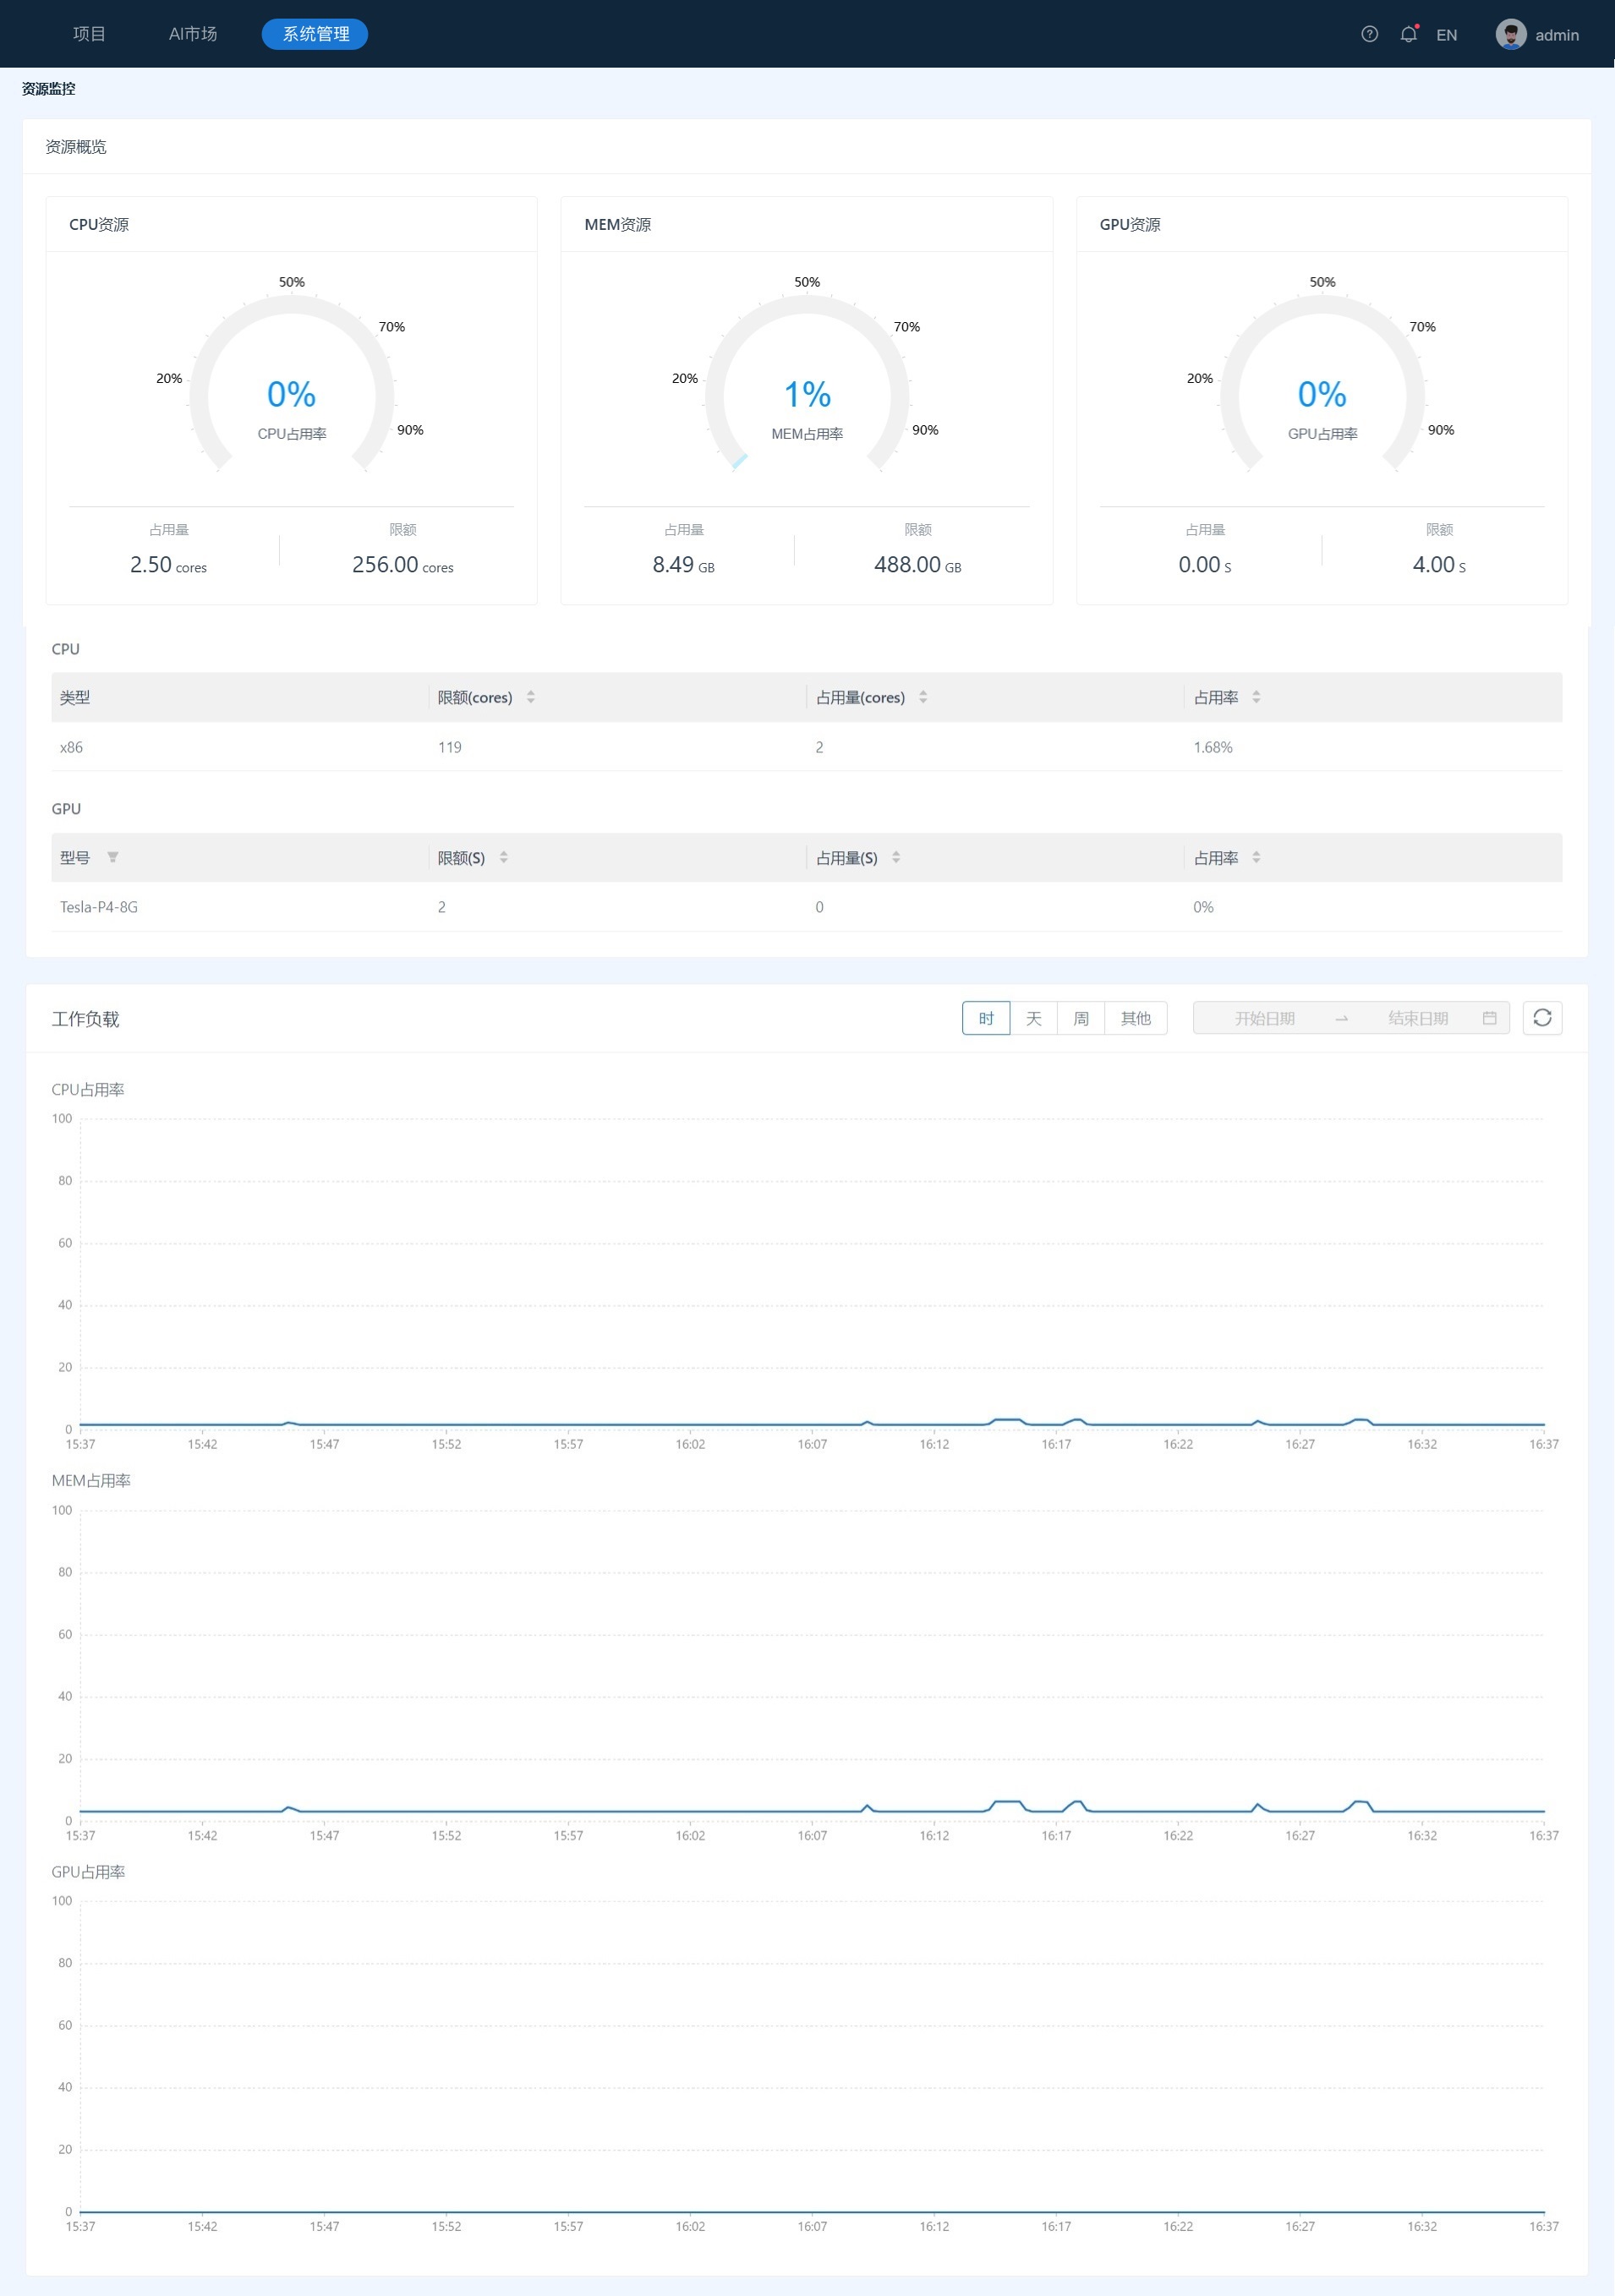
Task: Switch language using the EN link
Action: 1446,35
